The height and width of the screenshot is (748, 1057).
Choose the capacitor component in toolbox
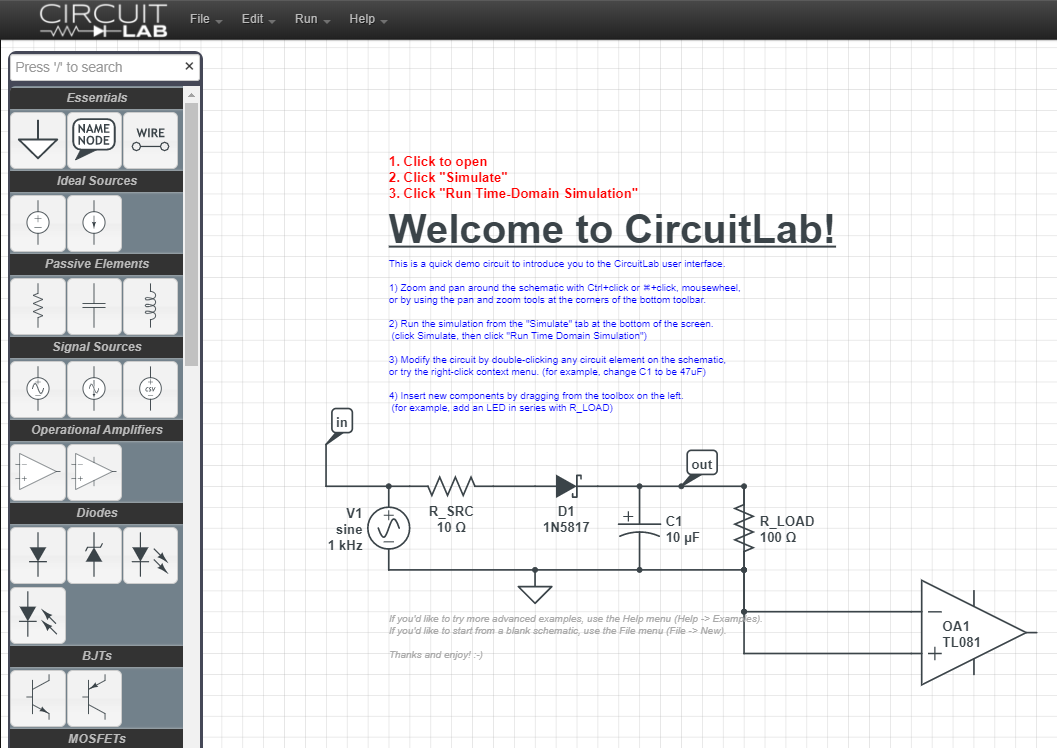click(94, 306)
